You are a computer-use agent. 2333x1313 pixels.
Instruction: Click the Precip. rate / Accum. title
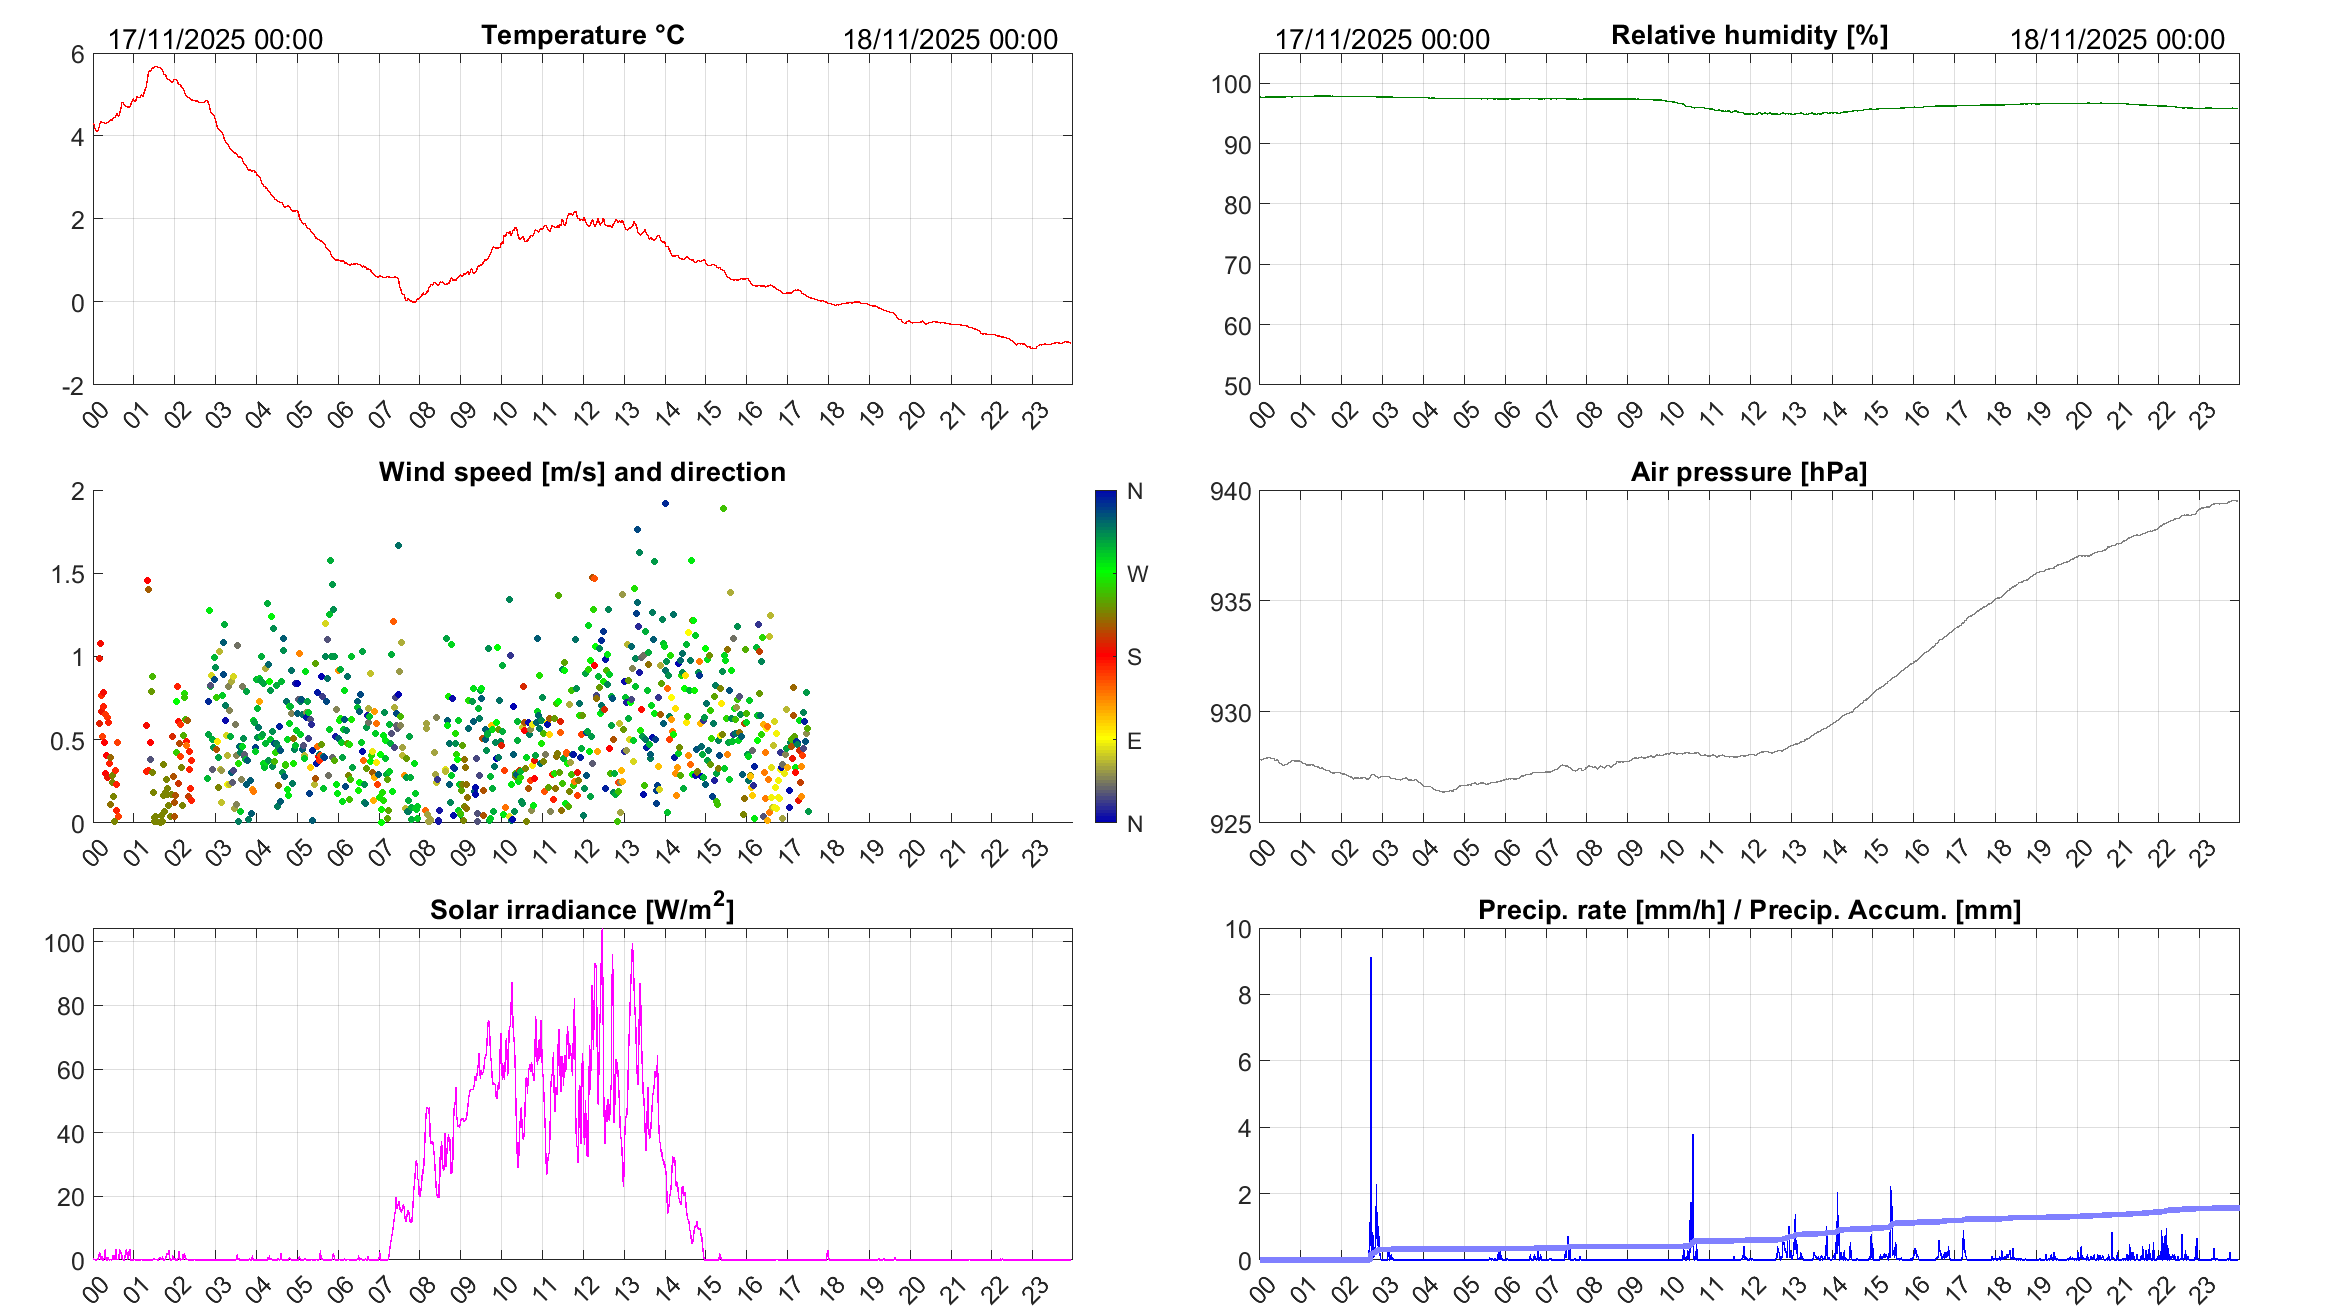click(x=1749, y=910)
